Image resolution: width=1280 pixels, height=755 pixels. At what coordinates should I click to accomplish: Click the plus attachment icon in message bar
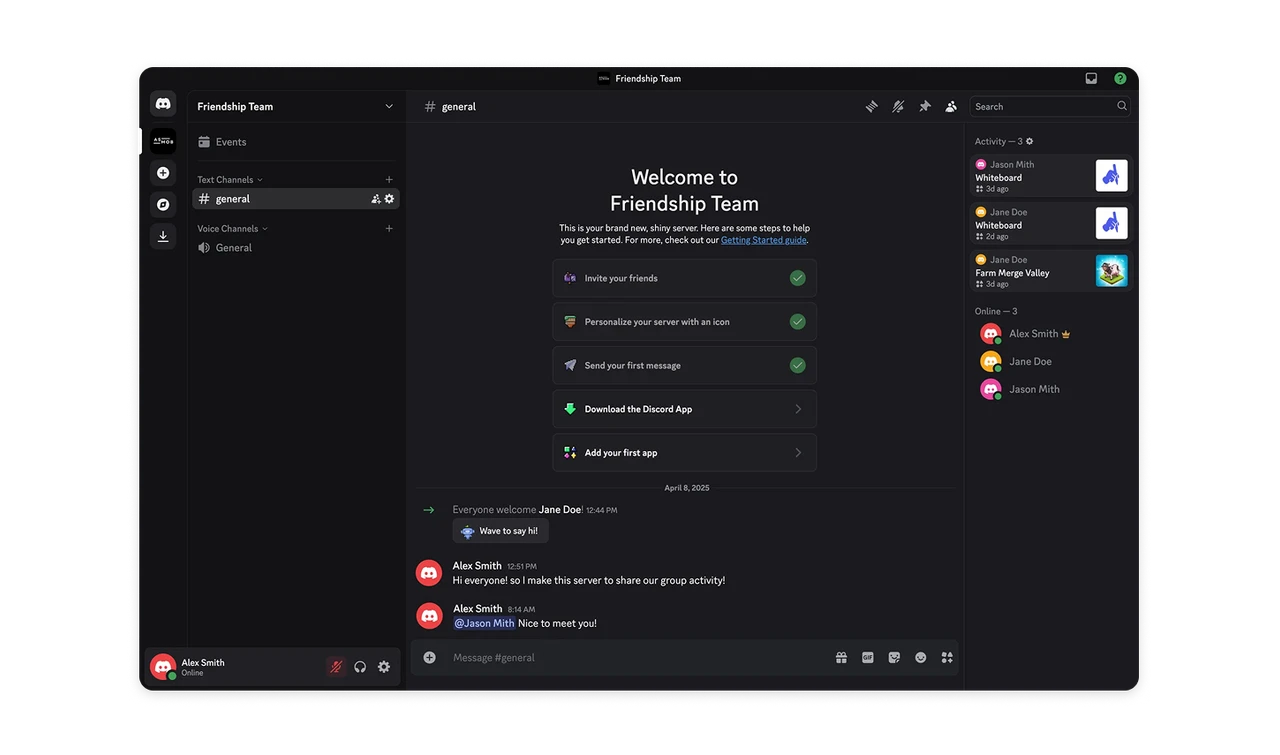click(429, 657)
